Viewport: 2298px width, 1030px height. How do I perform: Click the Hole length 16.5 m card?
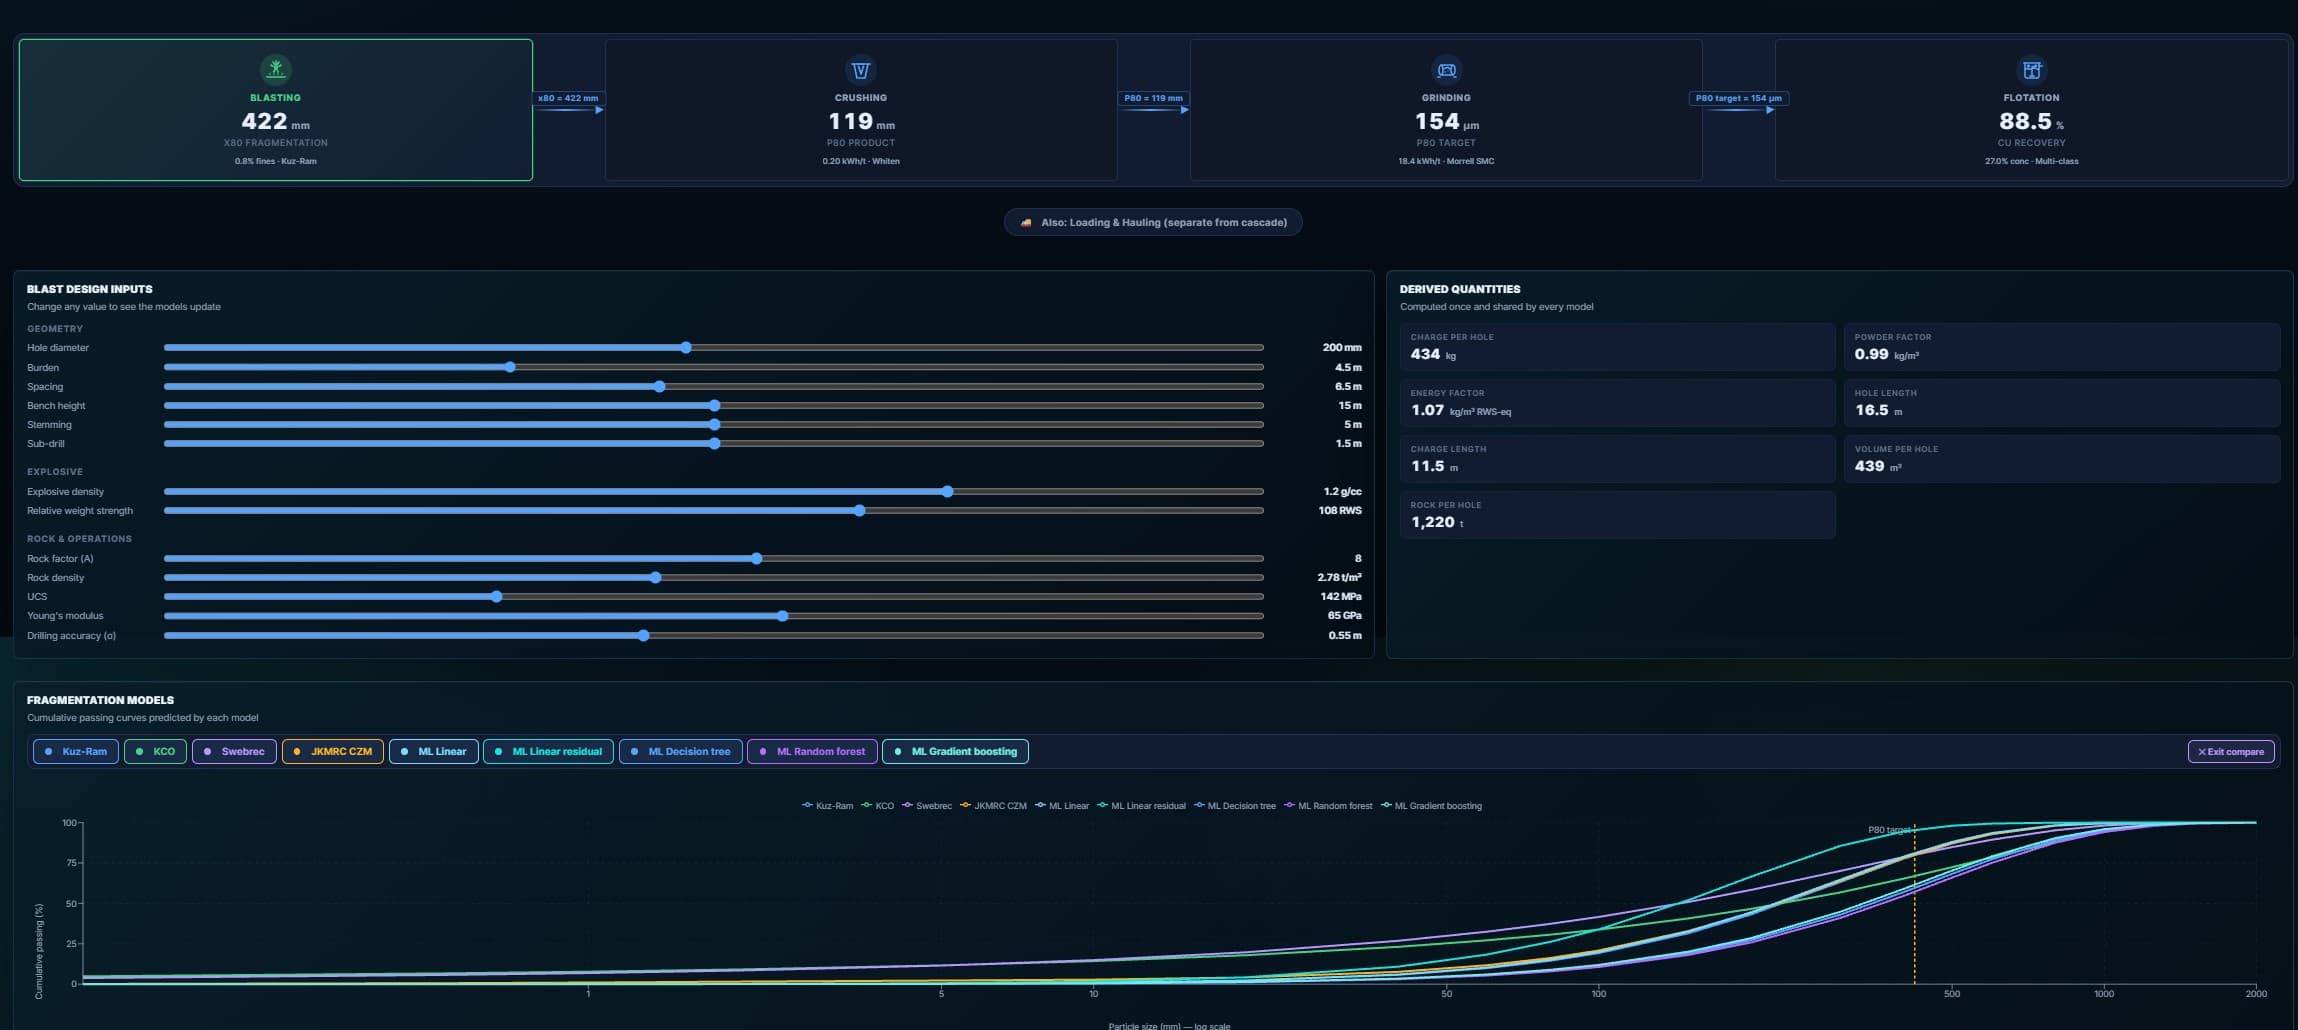click(2062, 403)
